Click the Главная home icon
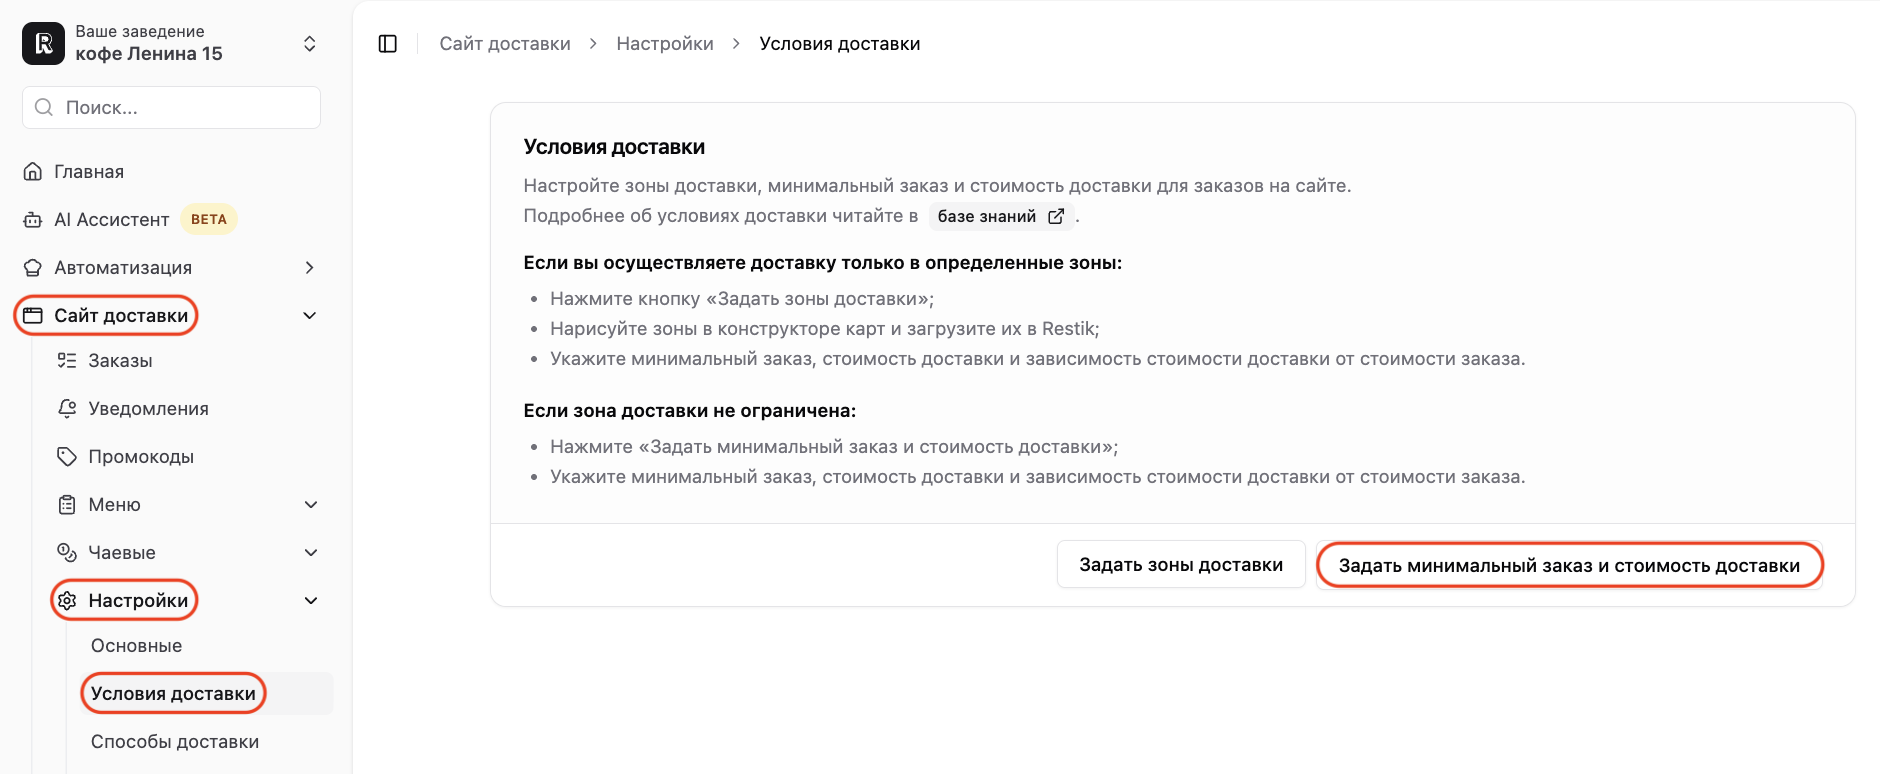This screenshot has width=1880, height=774. 33,172
